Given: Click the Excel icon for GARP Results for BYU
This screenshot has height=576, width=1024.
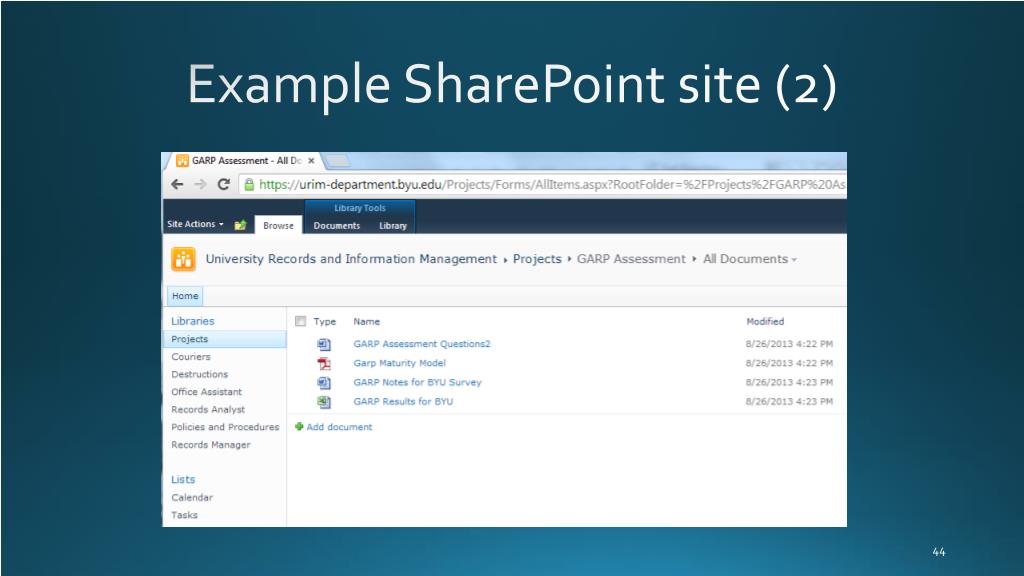Looking at the screenshot, I should 324,402.
